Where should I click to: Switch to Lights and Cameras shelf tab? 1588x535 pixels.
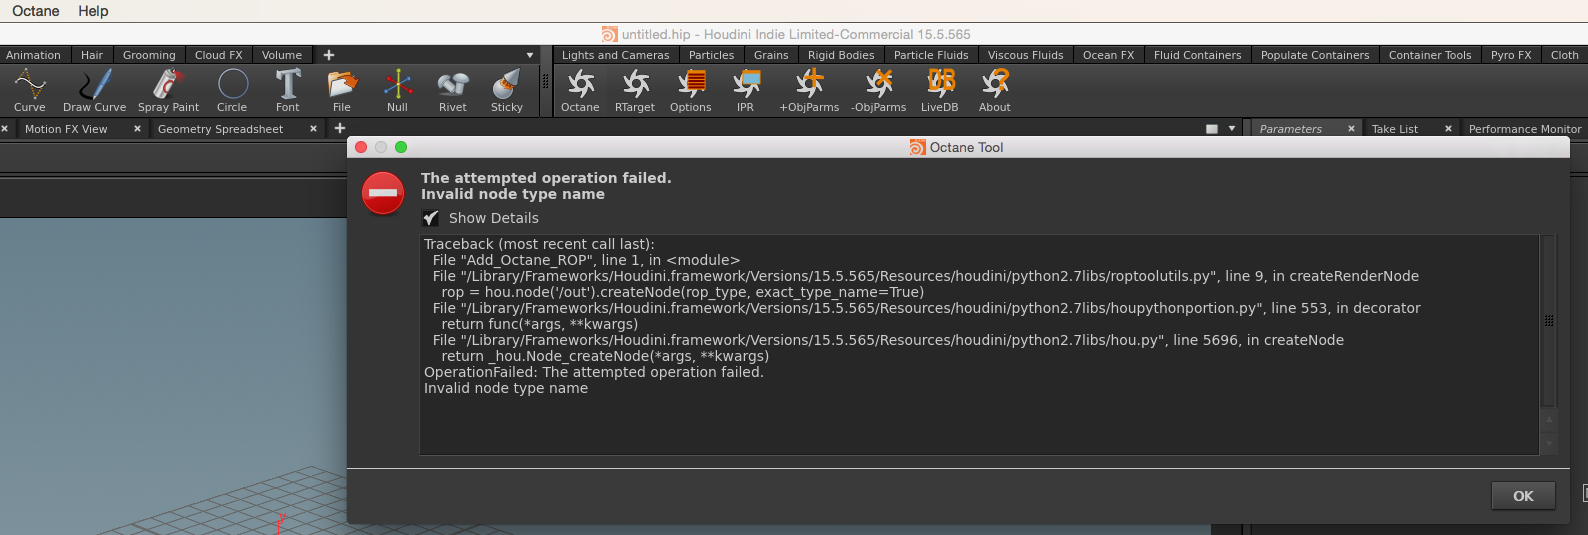coord(616,55)
